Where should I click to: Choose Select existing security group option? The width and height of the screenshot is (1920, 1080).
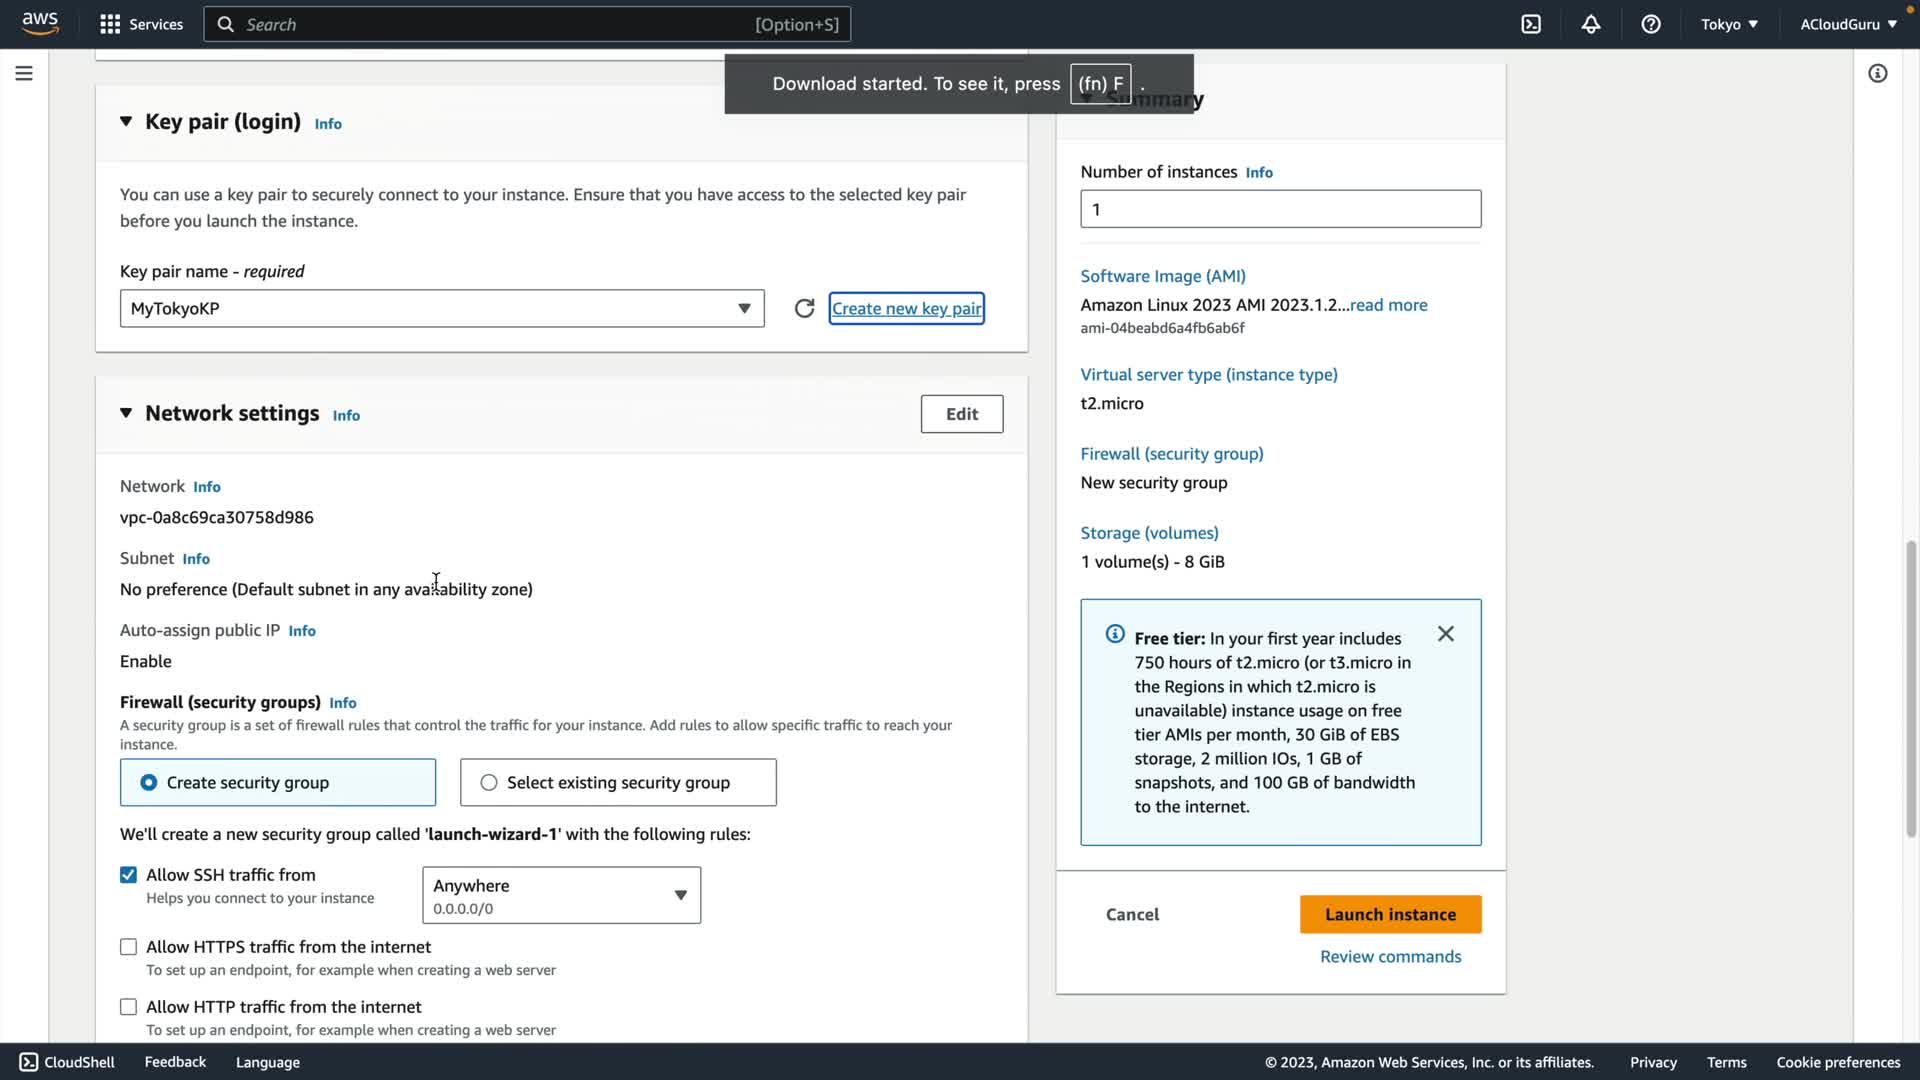489,783
